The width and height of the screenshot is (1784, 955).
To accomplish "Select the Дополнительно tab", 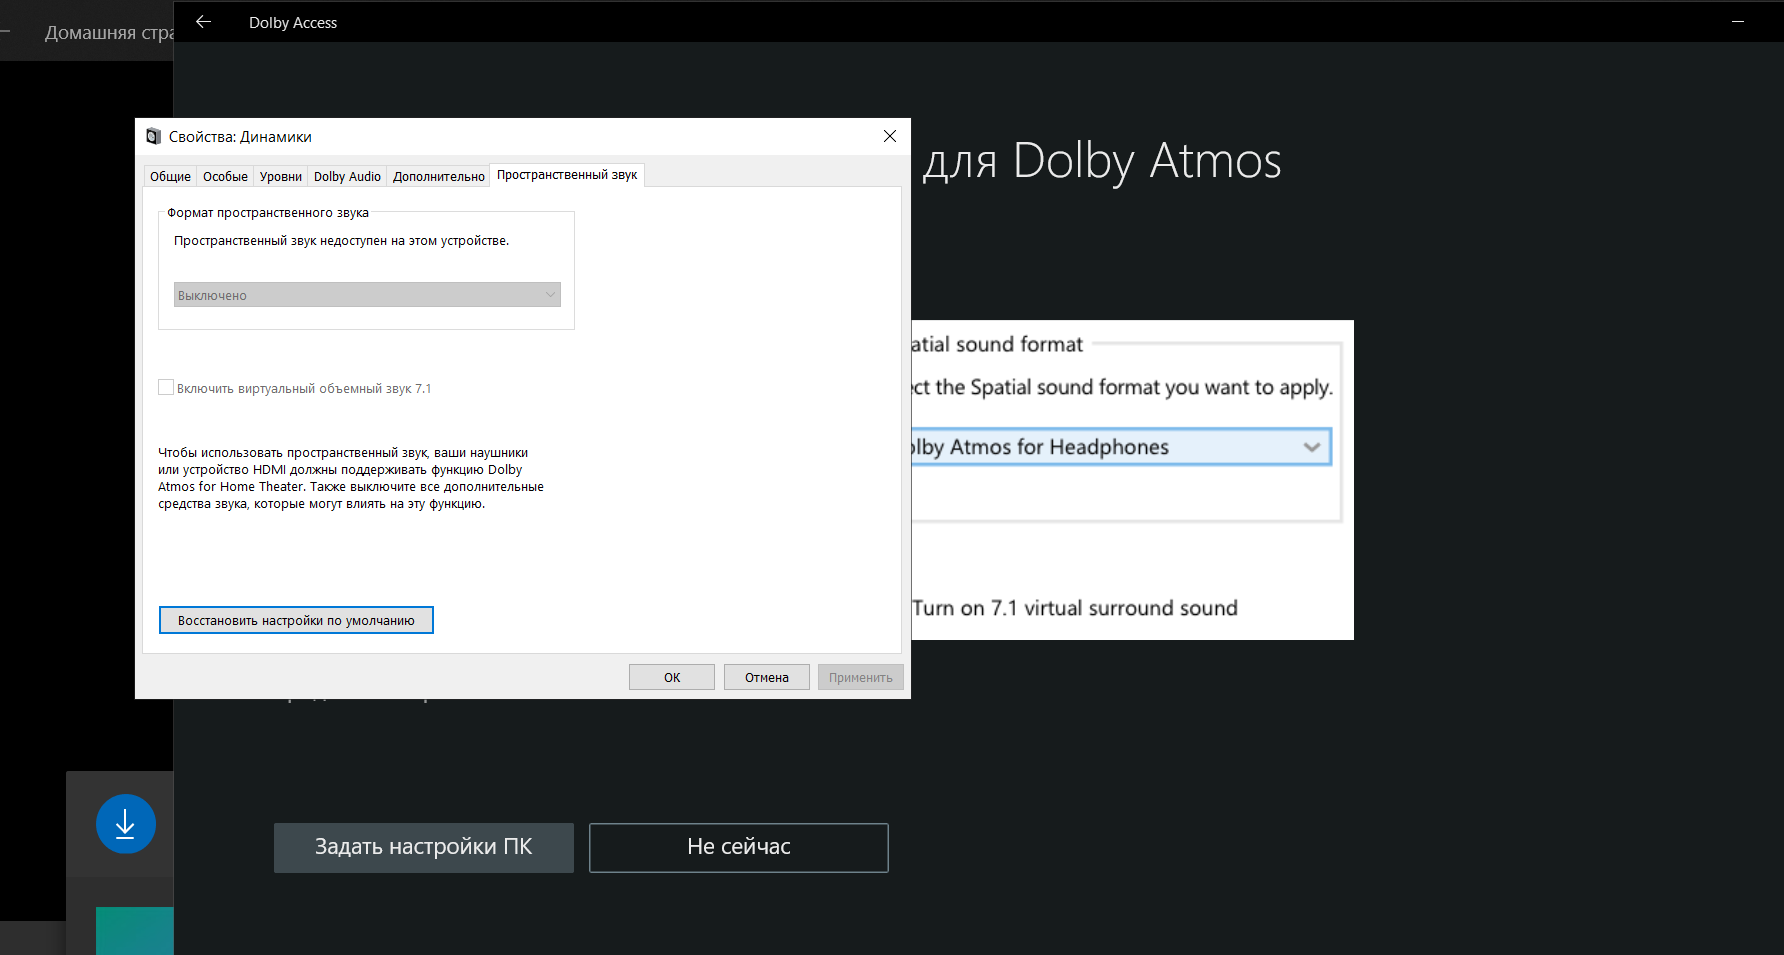I will click(439, 176).
